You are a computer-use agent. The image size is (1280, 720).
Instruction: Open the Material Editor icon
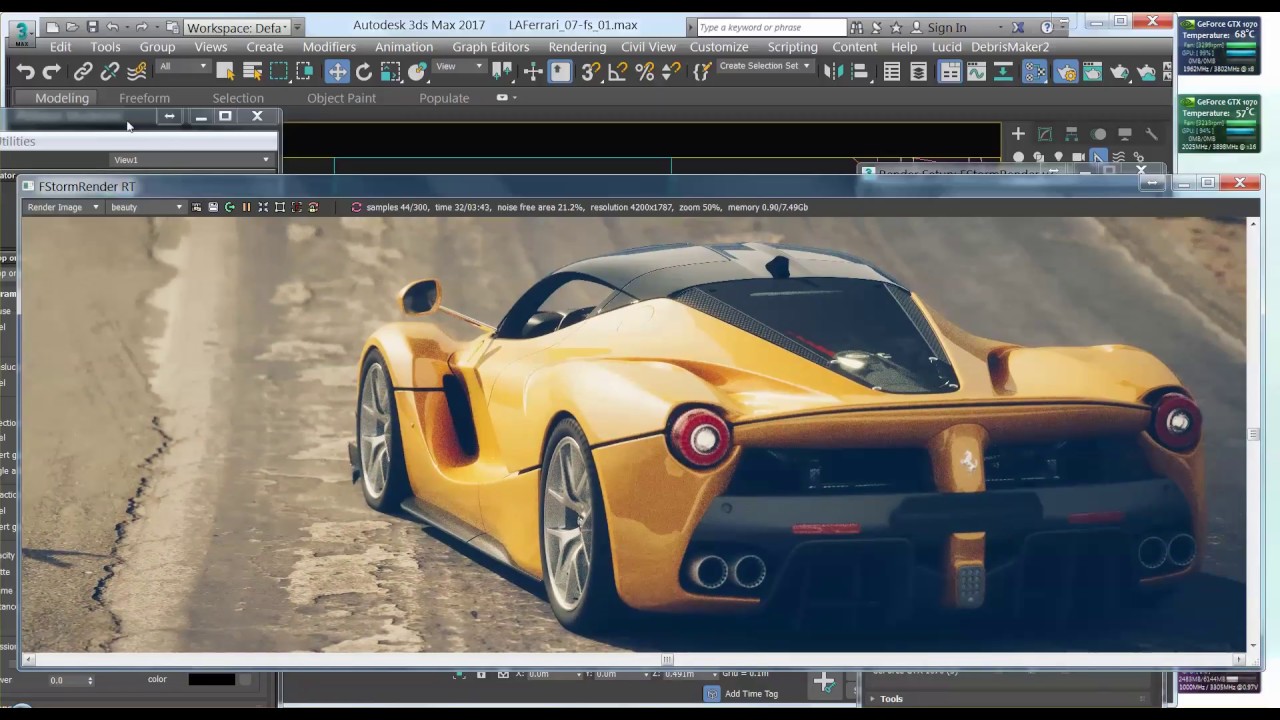point(1035,71)
